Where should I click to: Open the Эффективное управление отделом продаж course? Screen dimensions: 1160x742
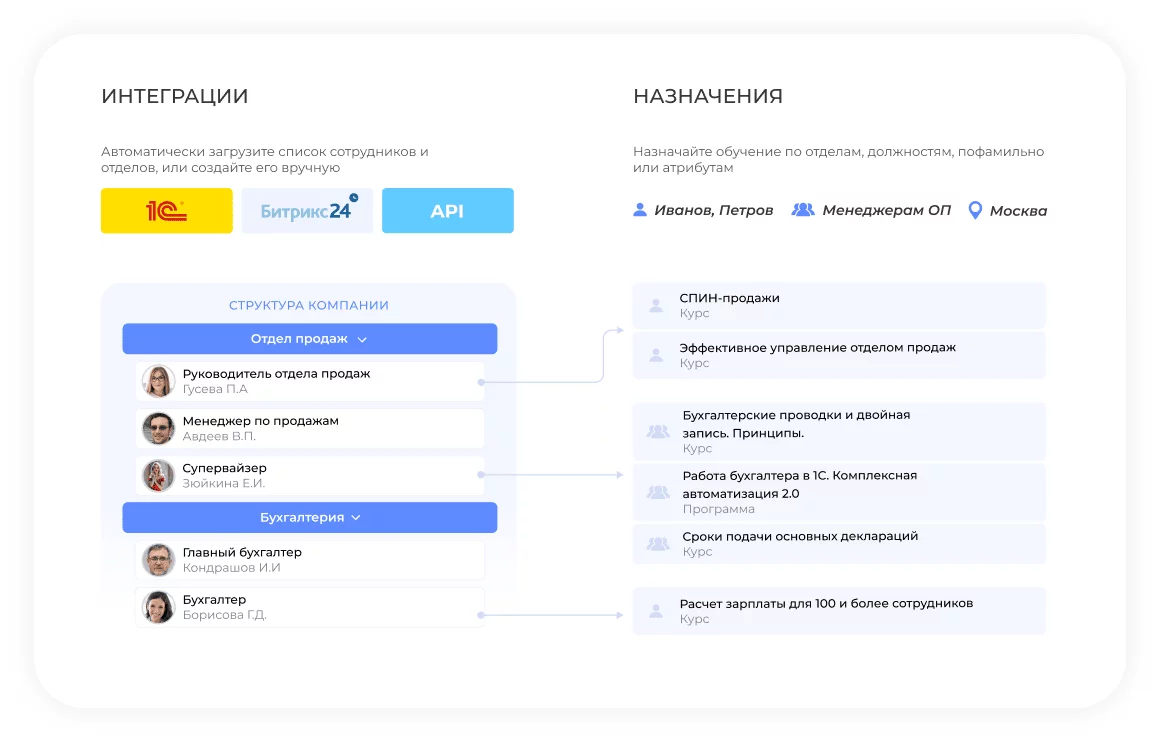coord(817,348)
